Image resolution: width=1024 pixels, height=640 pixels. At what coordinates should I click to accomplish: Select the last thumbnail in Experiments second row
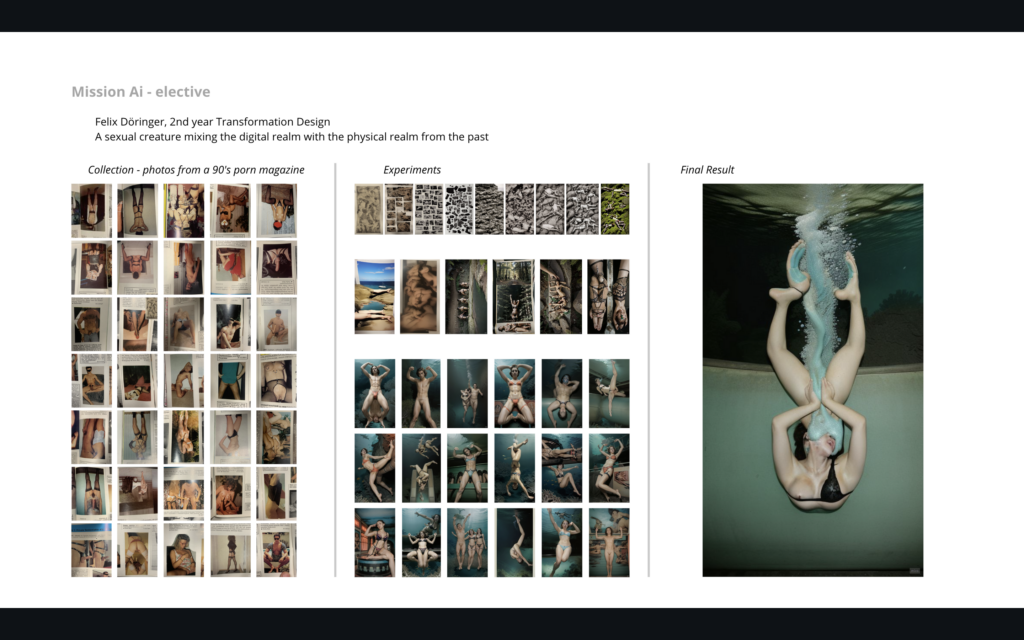(x=609, y=296)
